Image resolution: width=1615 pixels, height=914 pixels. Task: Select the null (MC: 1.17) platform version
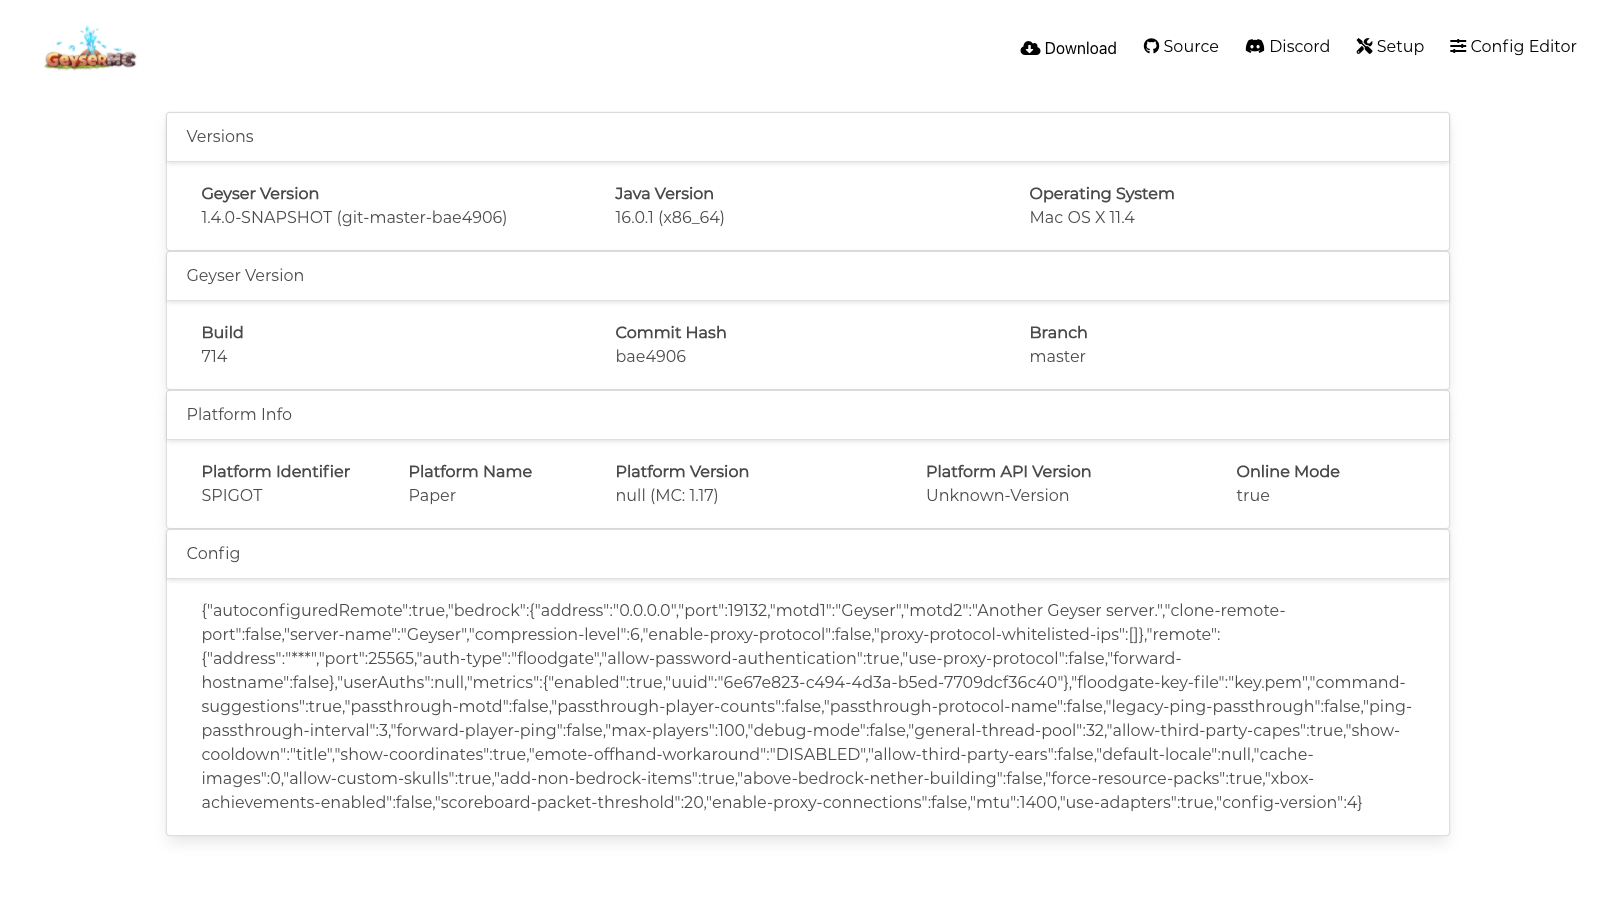tap(667, 496)
